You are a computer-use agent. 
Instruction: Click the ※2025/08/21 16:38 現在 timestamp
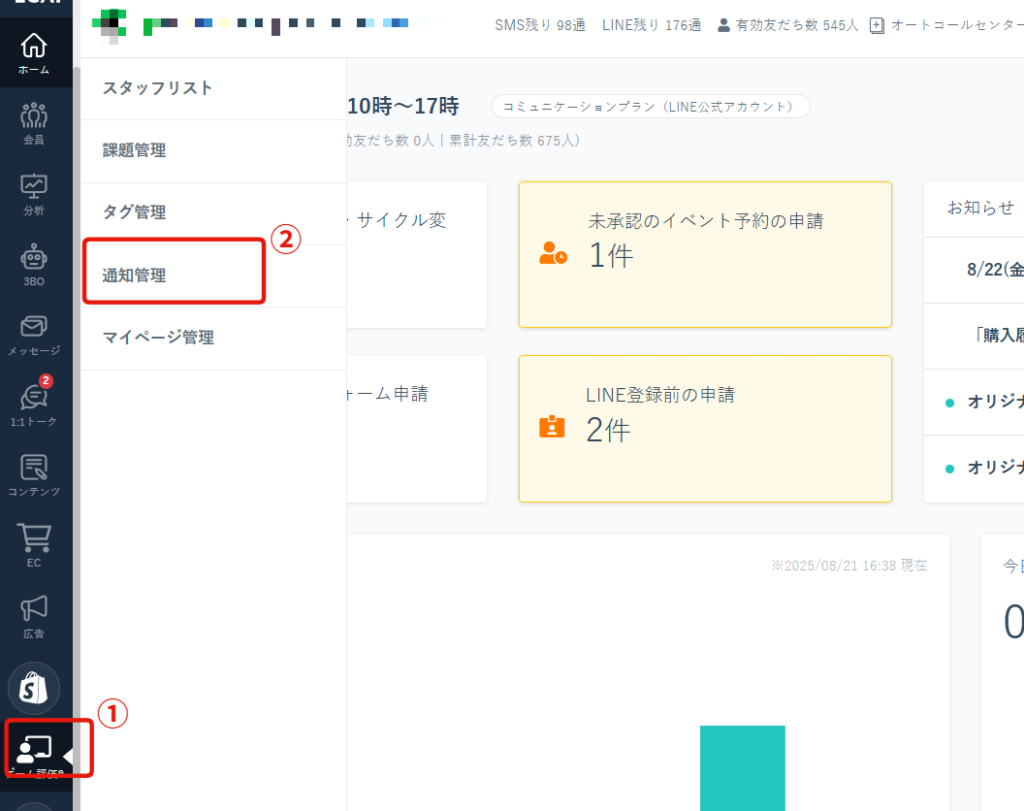click(849, 565)
